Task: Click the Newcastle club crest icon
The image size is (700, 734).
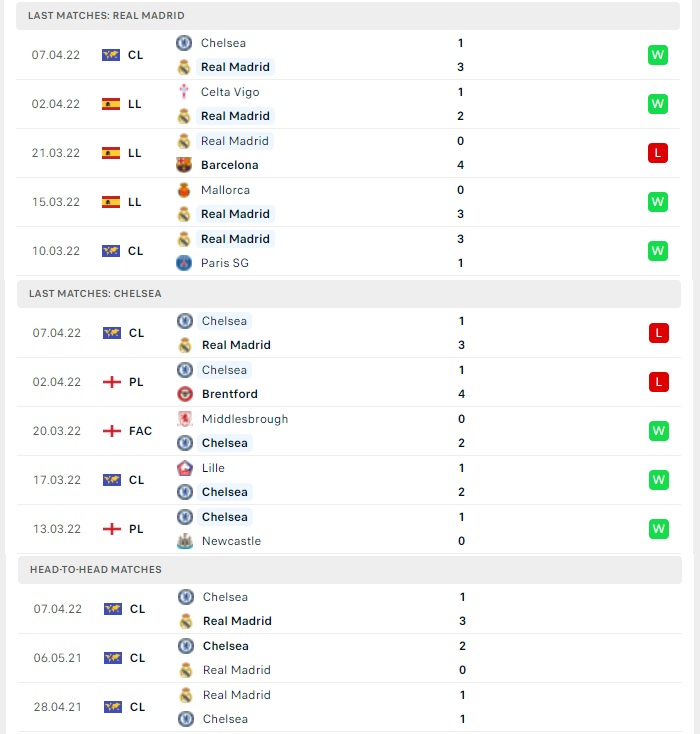Action: [x=185, y=541]
